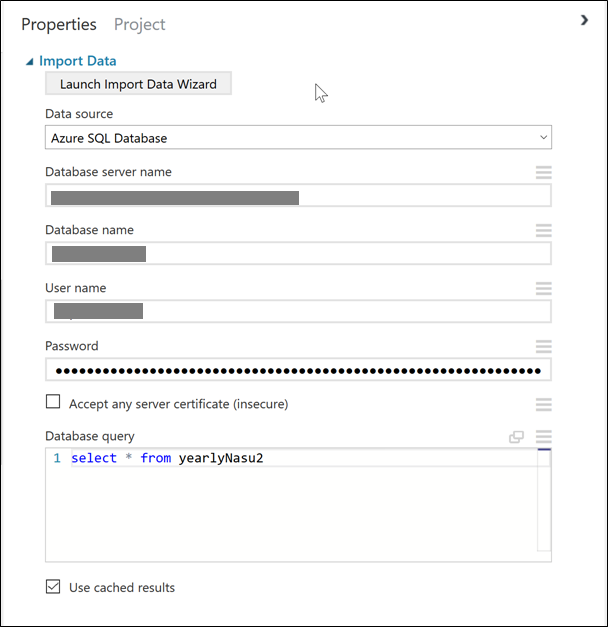Open hamburger menu beside server certificate option

[543, 405]
